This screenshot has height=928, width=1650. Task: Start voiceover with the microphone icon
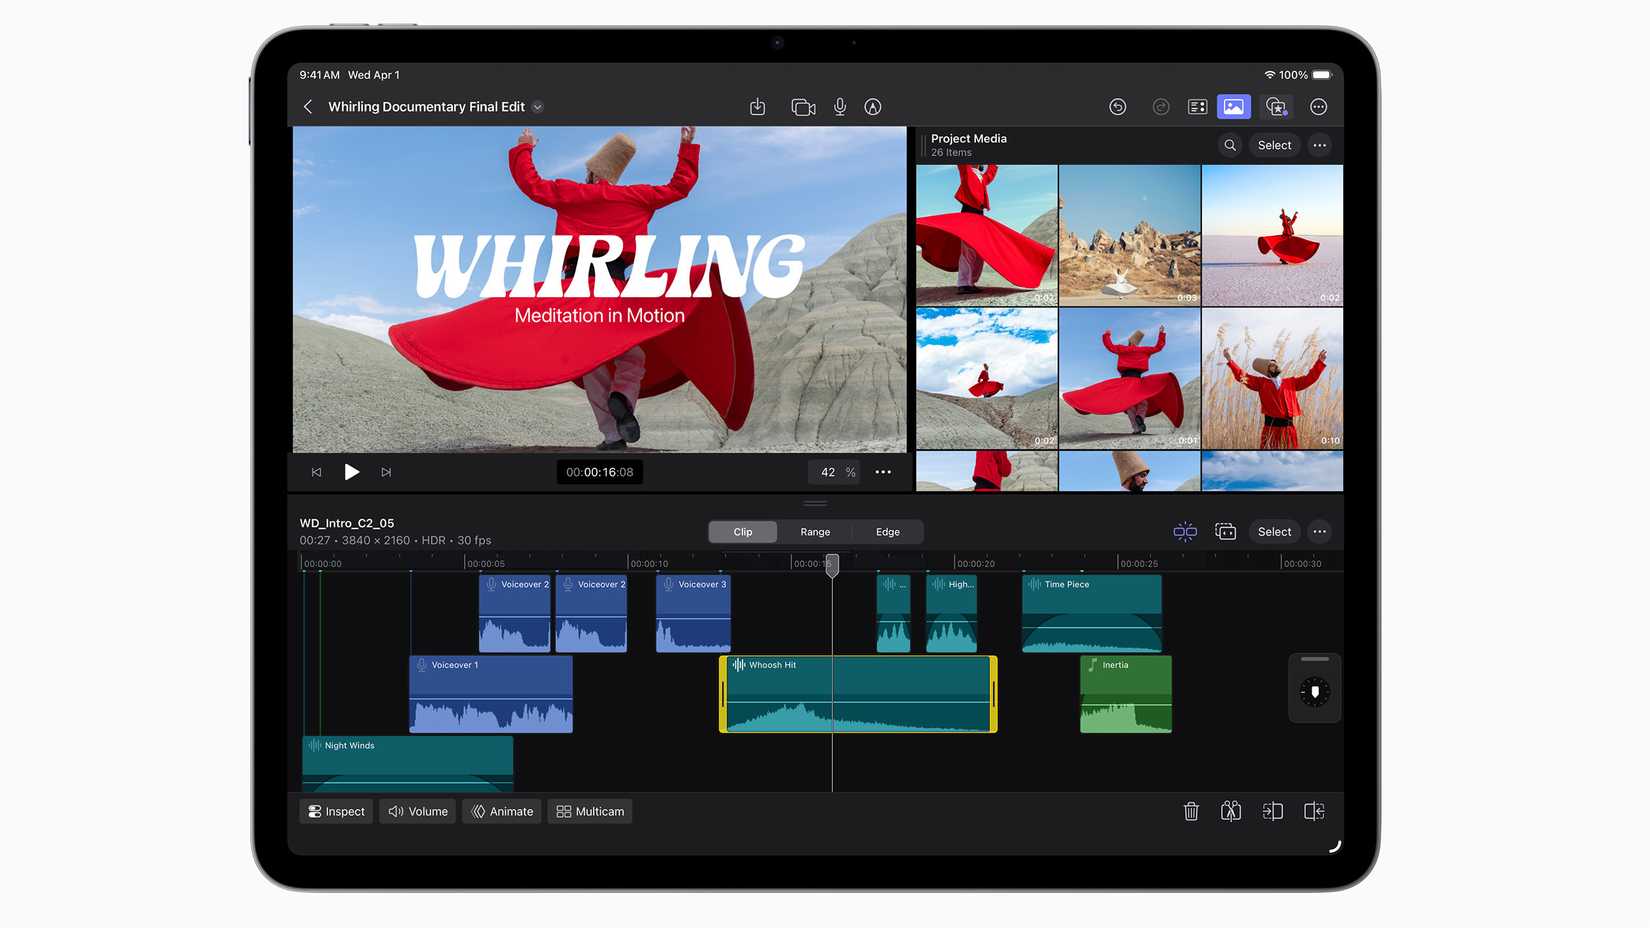[840, 107]
